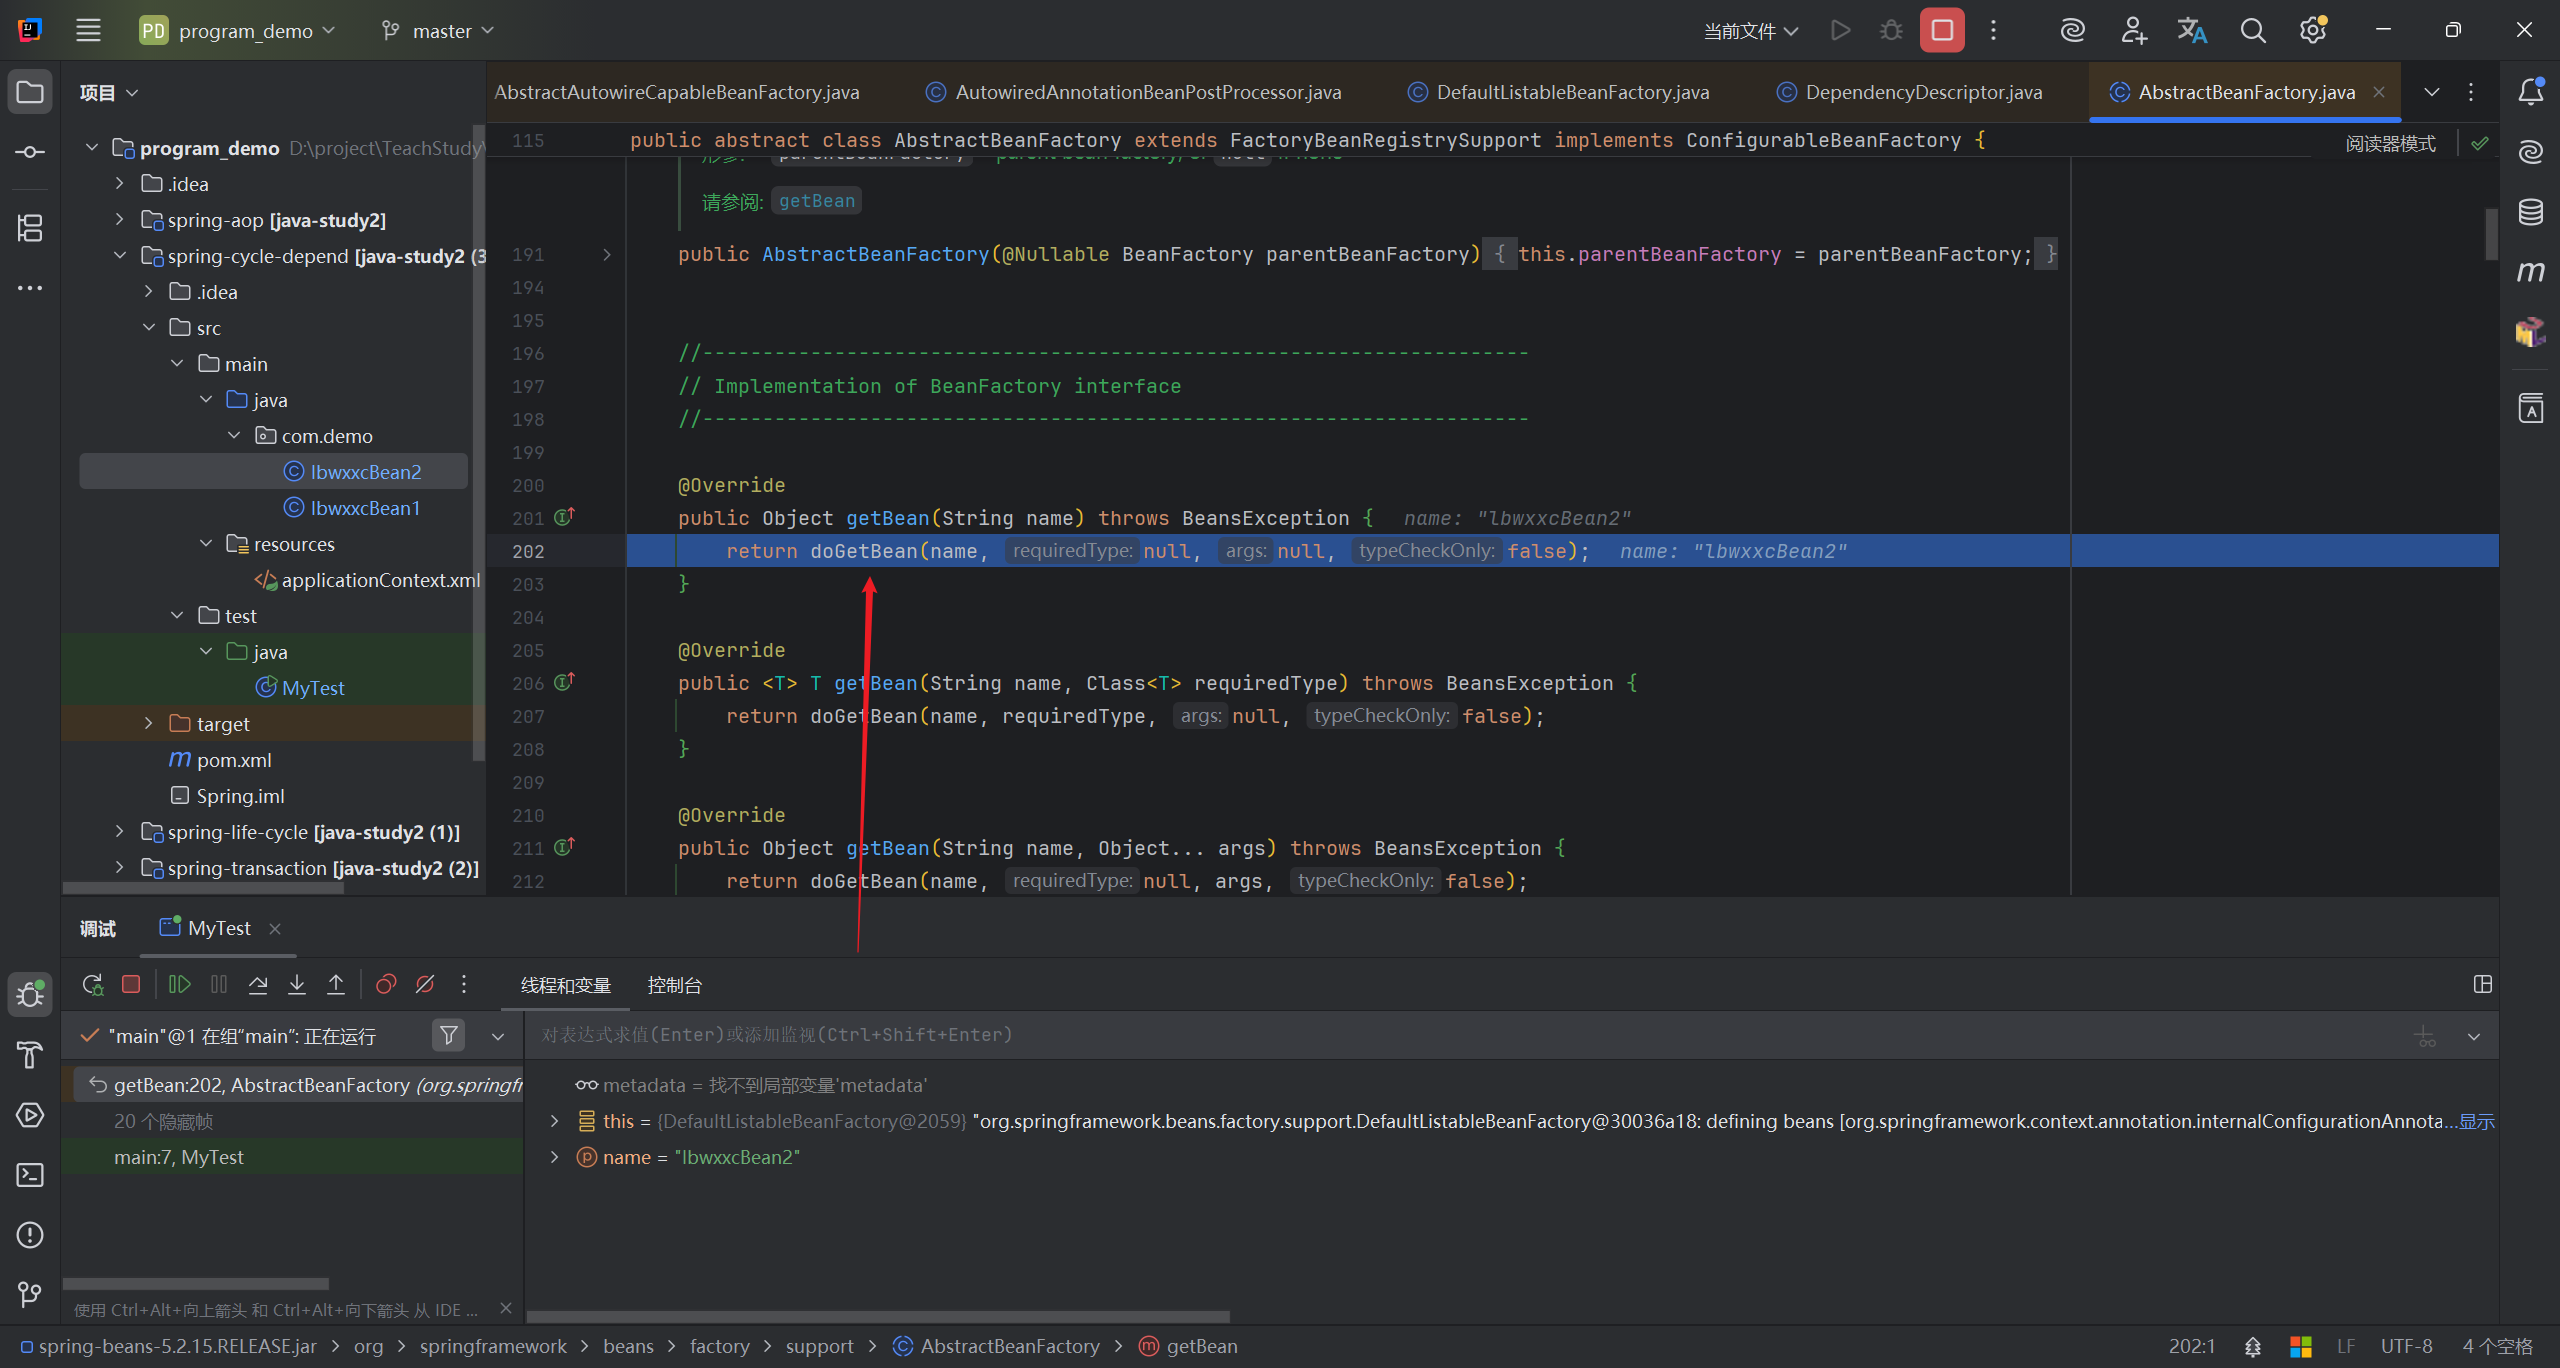2560x1368 pixels.
Task: Open the master branch dropdown
Action: click(x=440, y=31)
